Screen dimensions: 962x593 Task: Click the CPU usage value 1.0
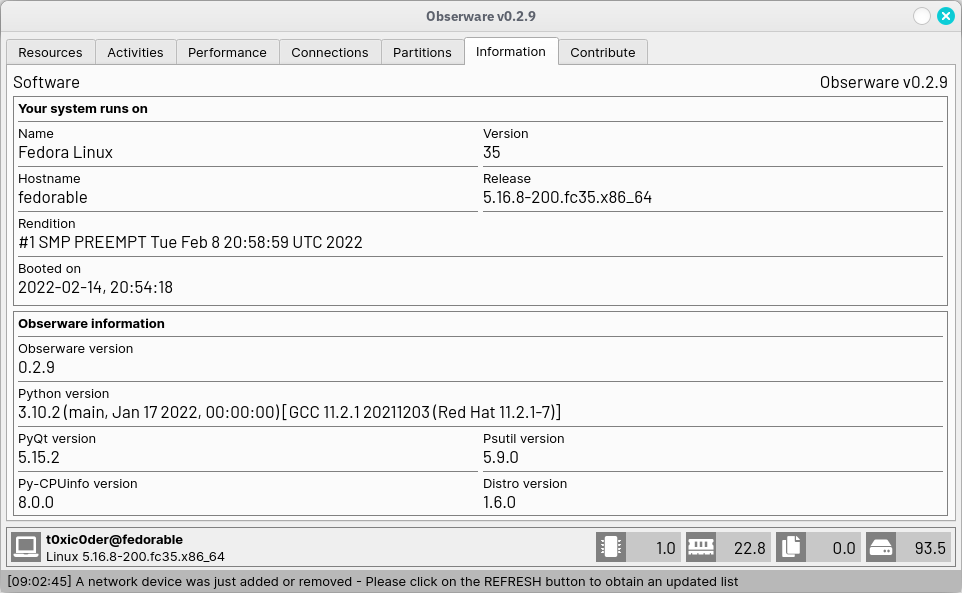click(x=666, y=548)
